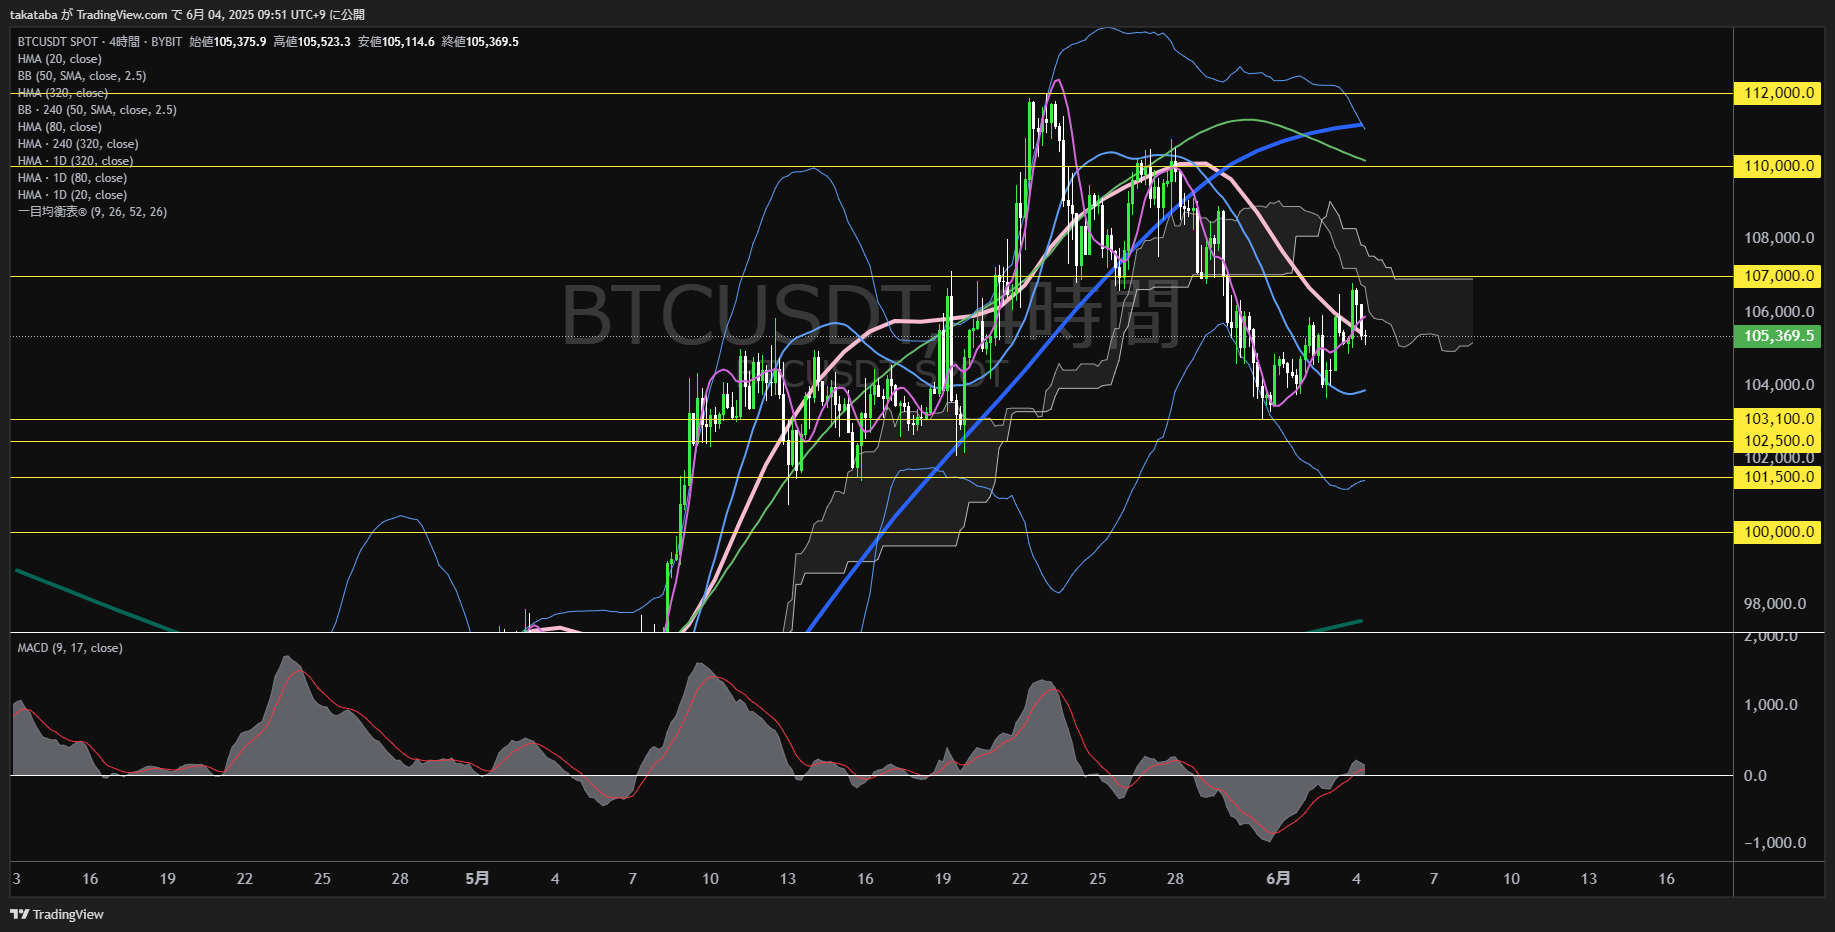Click the 100,000.0 yellow price label

pos(1777,532)
